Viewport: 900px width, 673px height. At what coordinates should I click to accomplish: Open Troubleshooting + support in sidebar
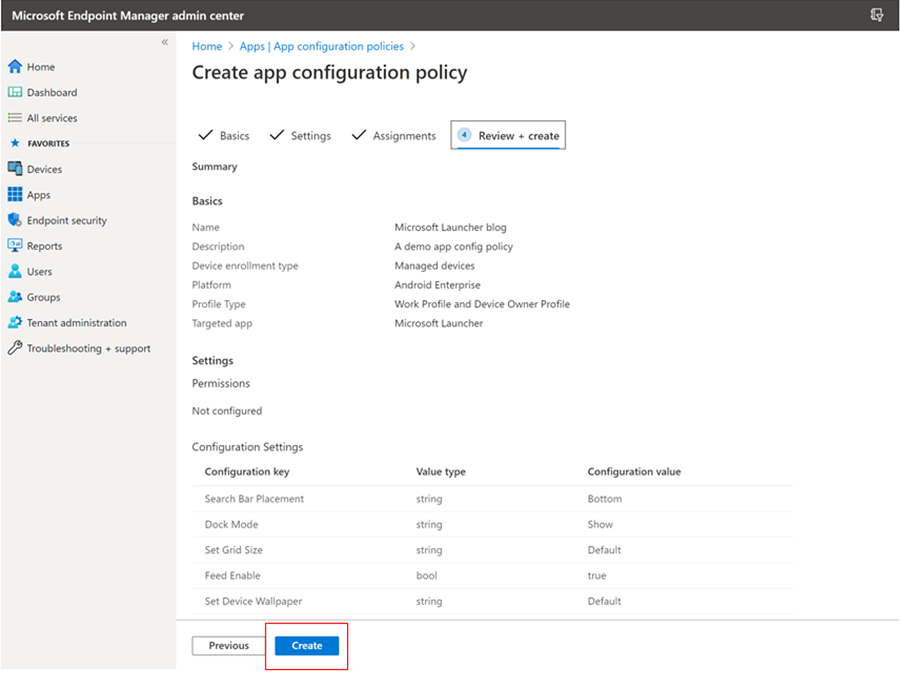pos(88,348)
